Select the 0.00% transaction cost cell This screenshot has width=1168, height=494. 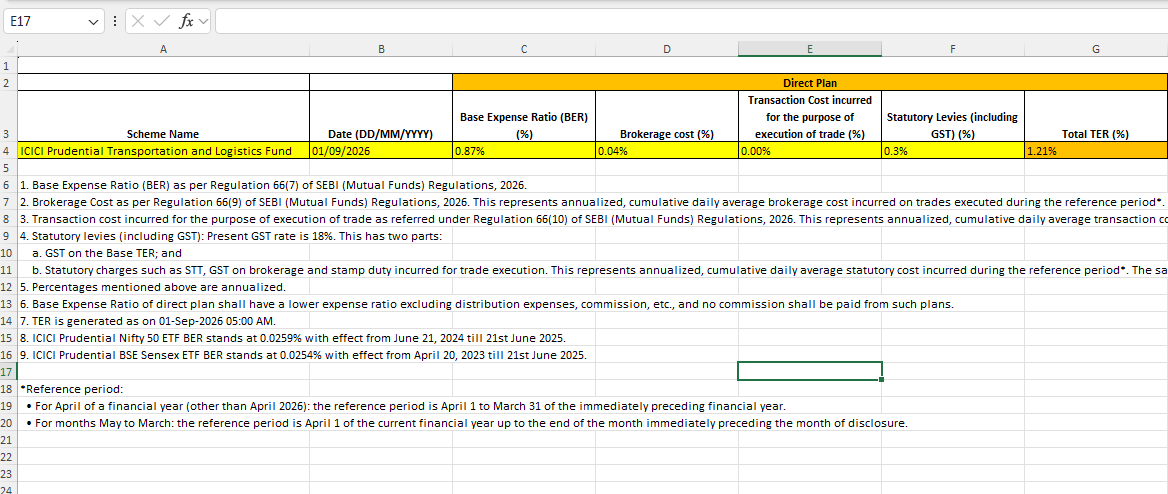click(810, 151)
